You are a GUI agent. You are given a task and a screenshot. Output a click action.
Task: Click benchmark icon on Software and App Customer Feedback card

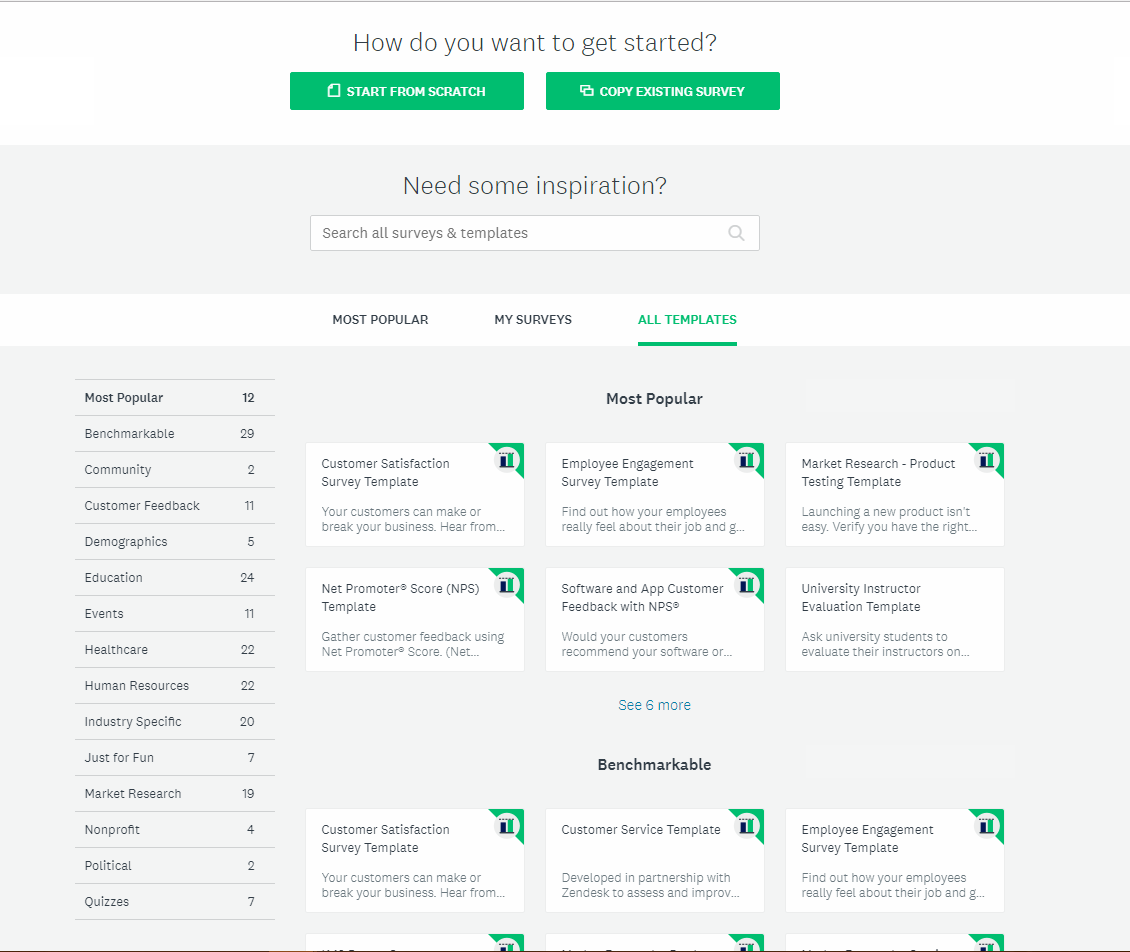click(x=747, y=584)
